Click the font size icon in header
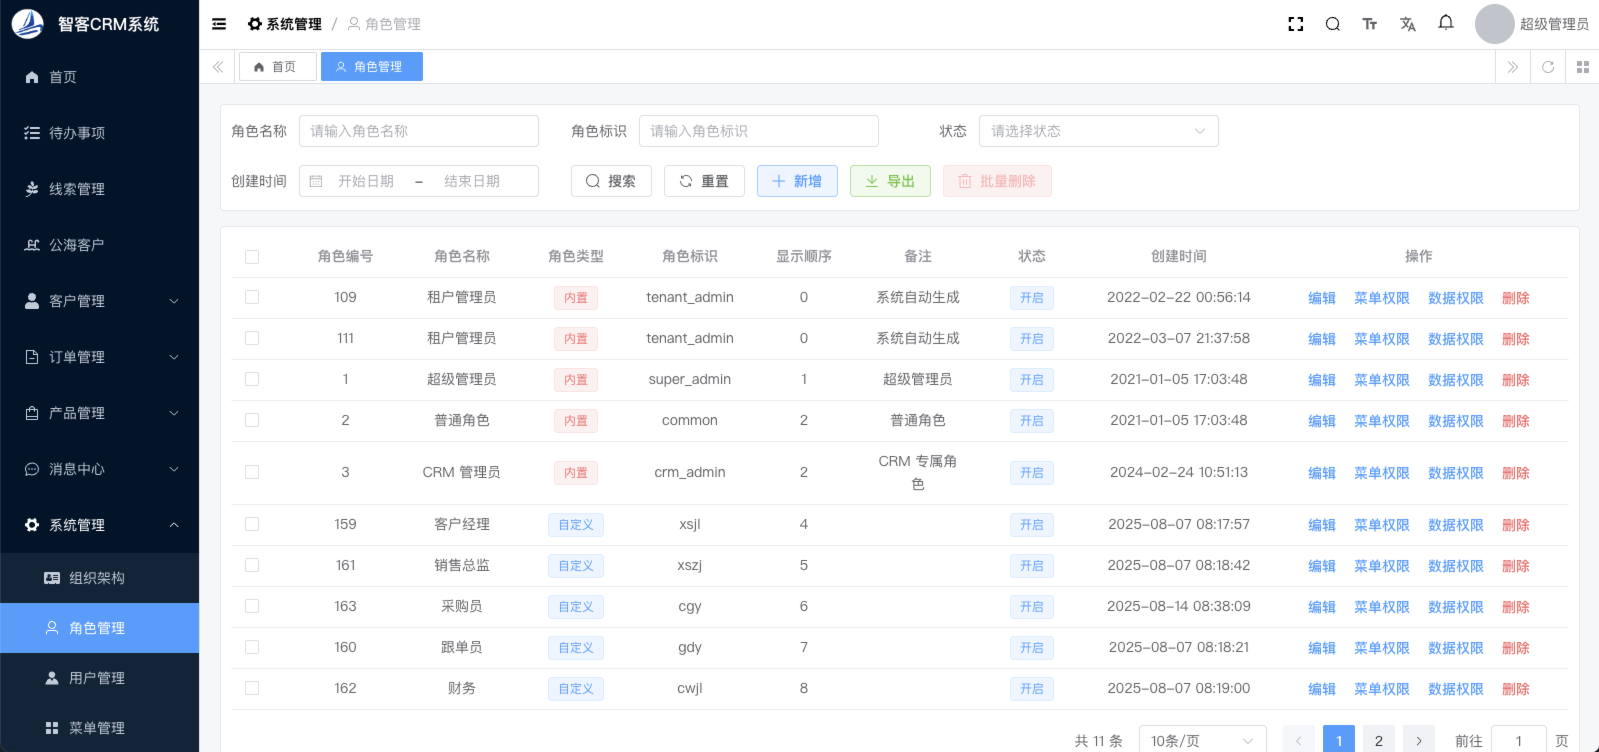Viewport: 1599px width, 752px height. [x=1370, y=24]
